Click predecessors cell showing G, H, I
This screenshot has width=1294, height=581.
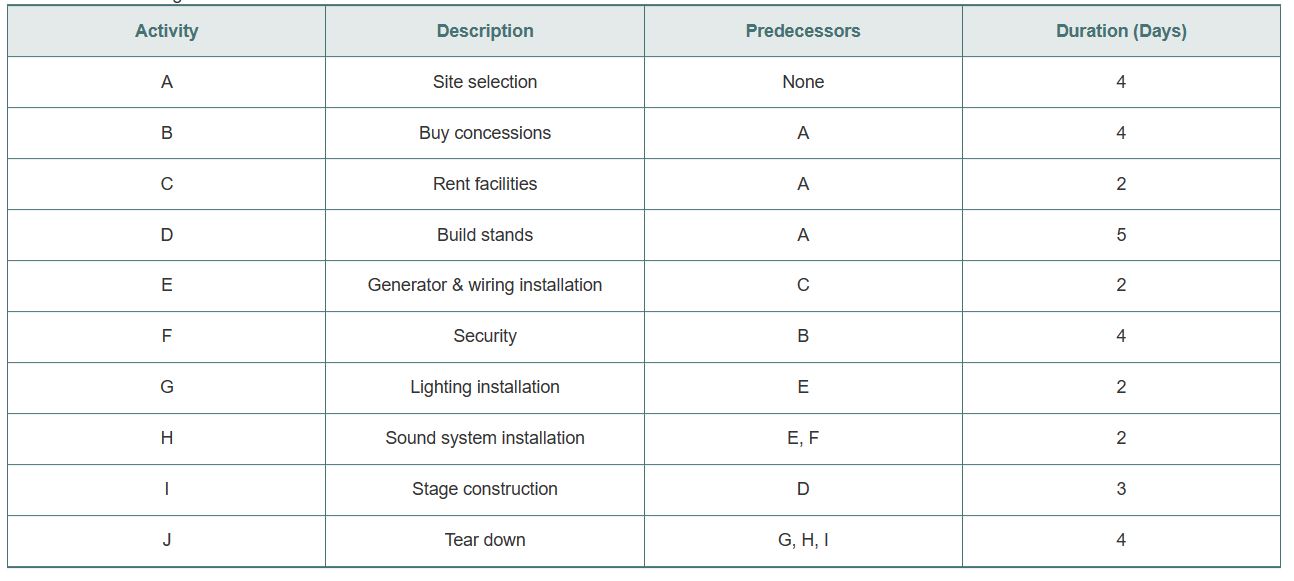coord(803,540)
